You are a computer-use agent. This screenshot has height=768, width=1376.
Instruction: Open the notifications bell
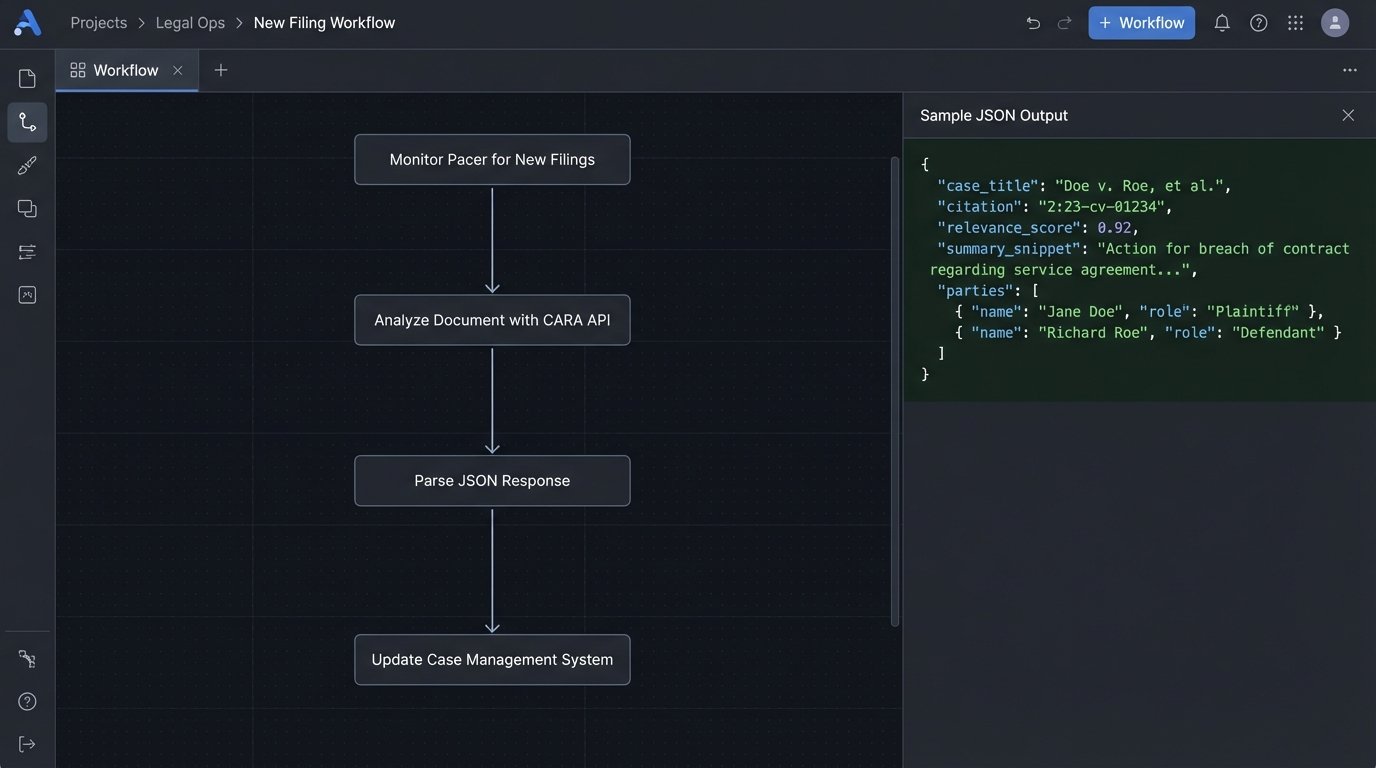(1221, 23)
